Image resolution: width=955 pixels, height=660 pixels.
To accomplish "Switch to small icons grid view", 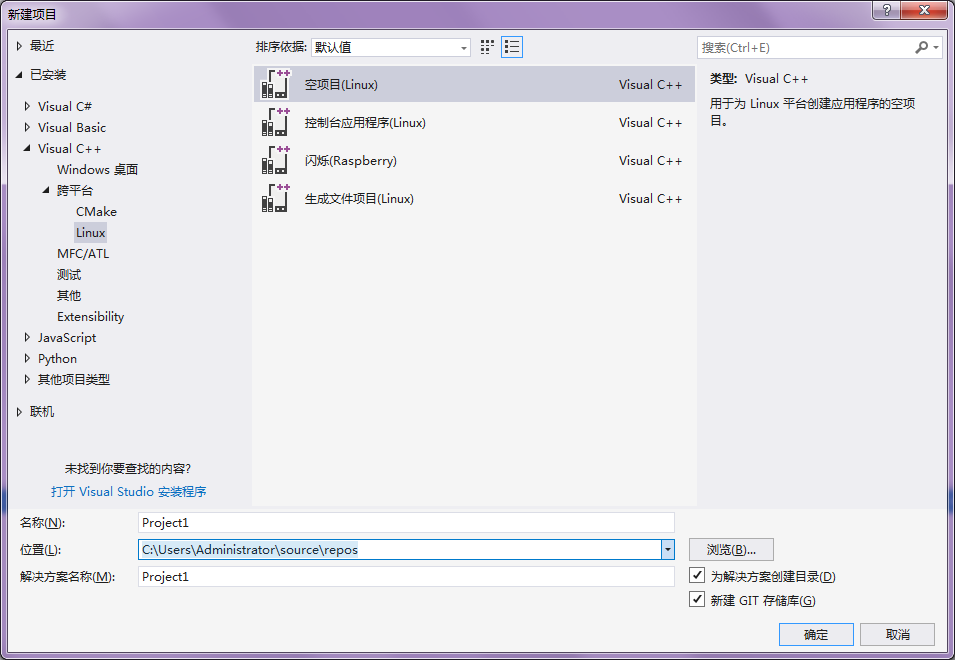I will 487,47.
